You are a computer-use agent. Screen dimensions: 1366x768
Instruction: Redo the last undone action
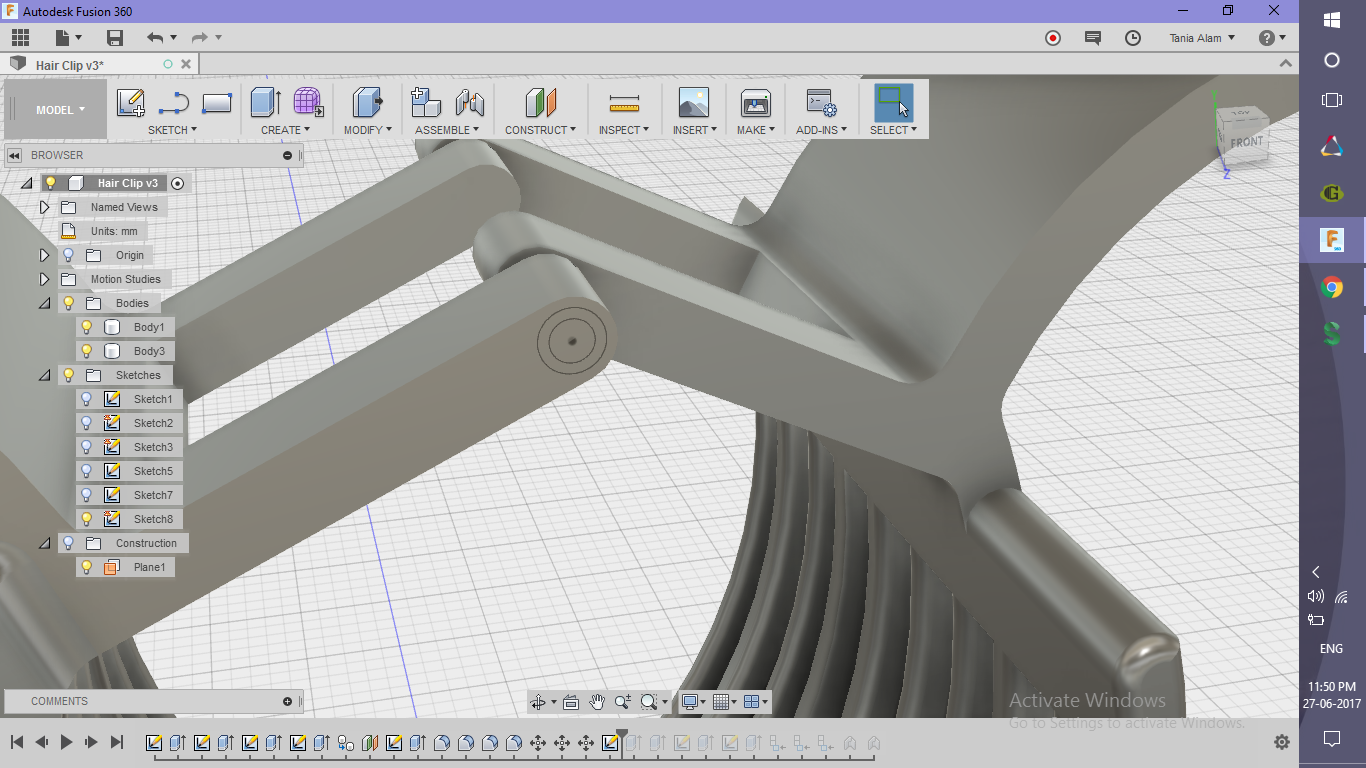pos(199,38)
